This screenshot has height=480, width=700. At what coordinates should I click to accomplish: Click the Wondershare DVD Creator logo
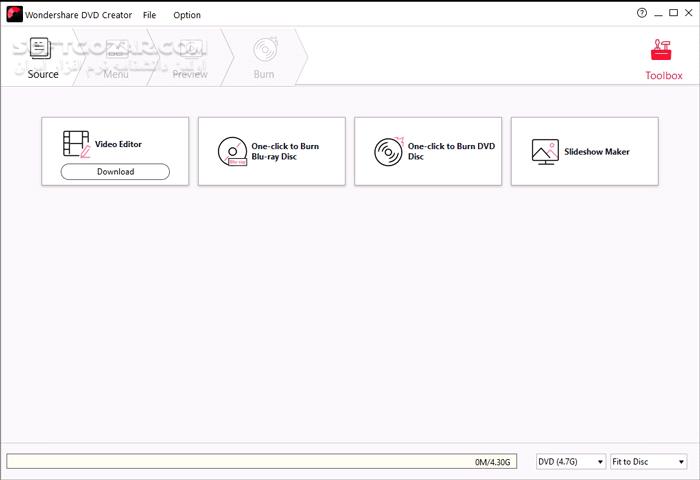[14, 14]
